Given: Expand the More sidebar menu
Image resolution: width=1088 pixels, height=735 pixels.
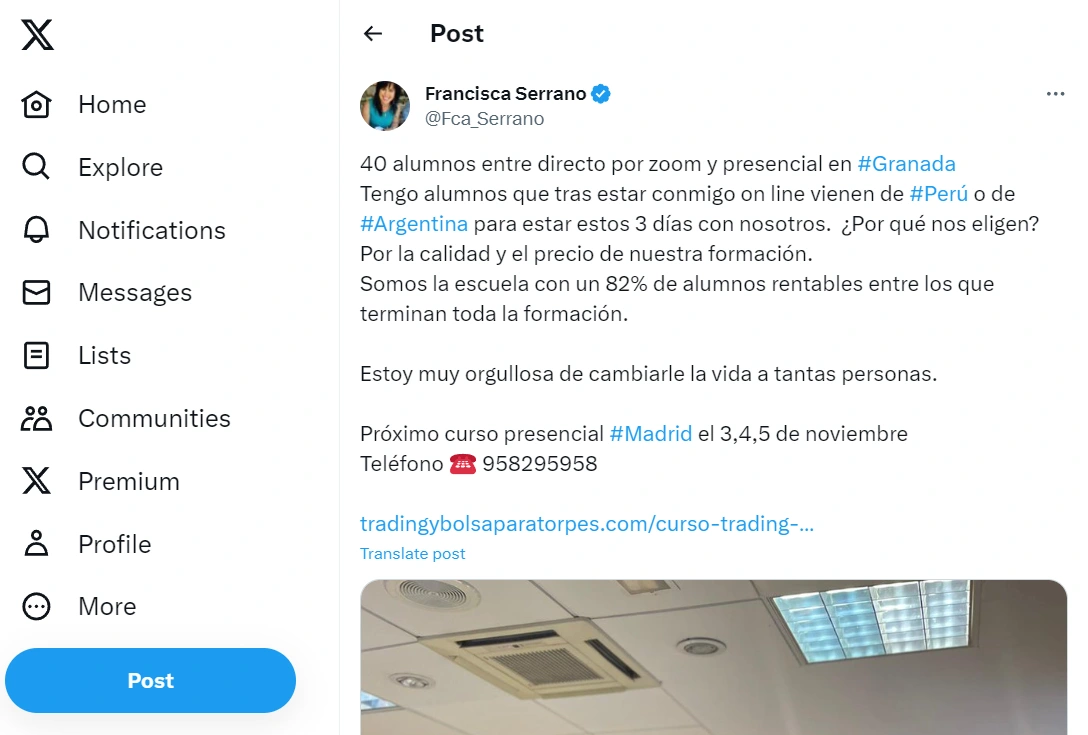Looking at the screenshot, I should pyautogui.click(x=36, y=606).
